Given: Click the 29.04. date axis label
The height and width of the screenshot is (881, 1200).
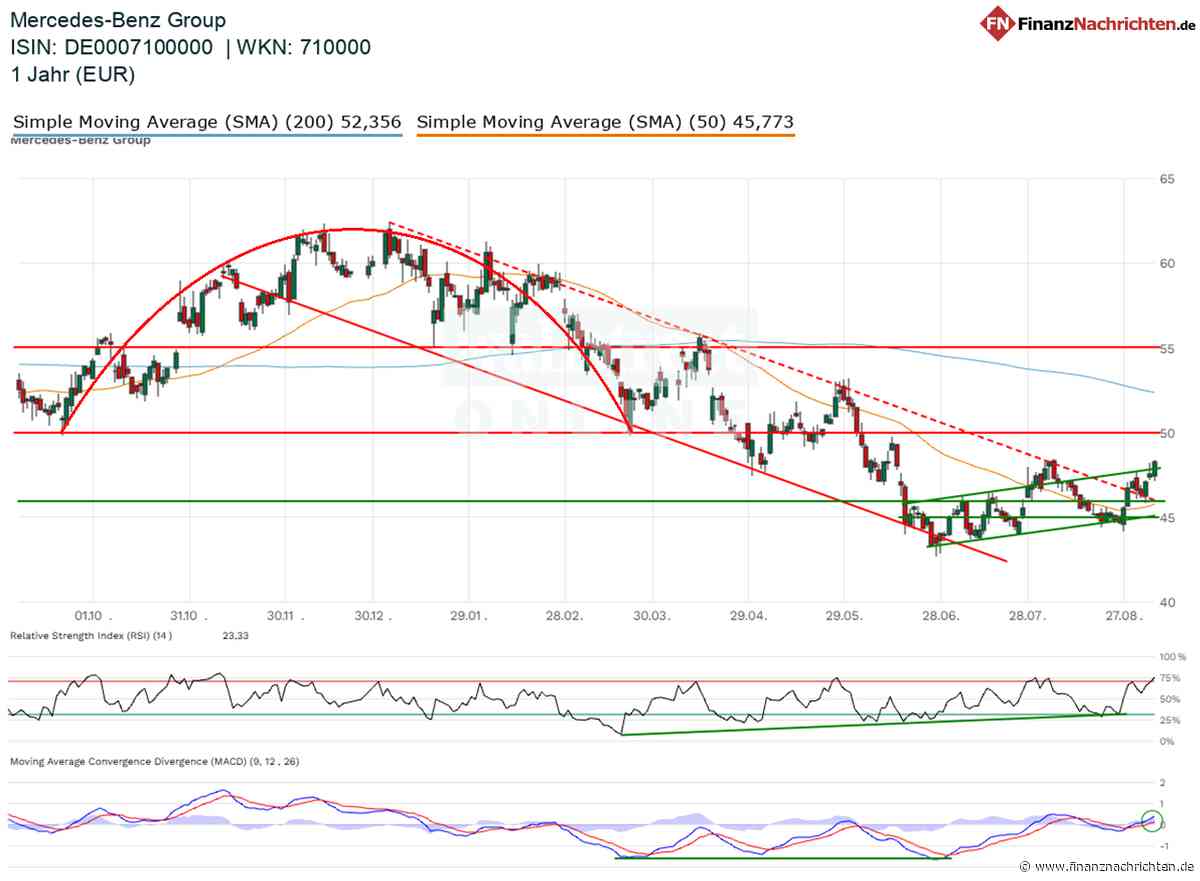Looking at the screenshot, I should click(x=749, y=616).
